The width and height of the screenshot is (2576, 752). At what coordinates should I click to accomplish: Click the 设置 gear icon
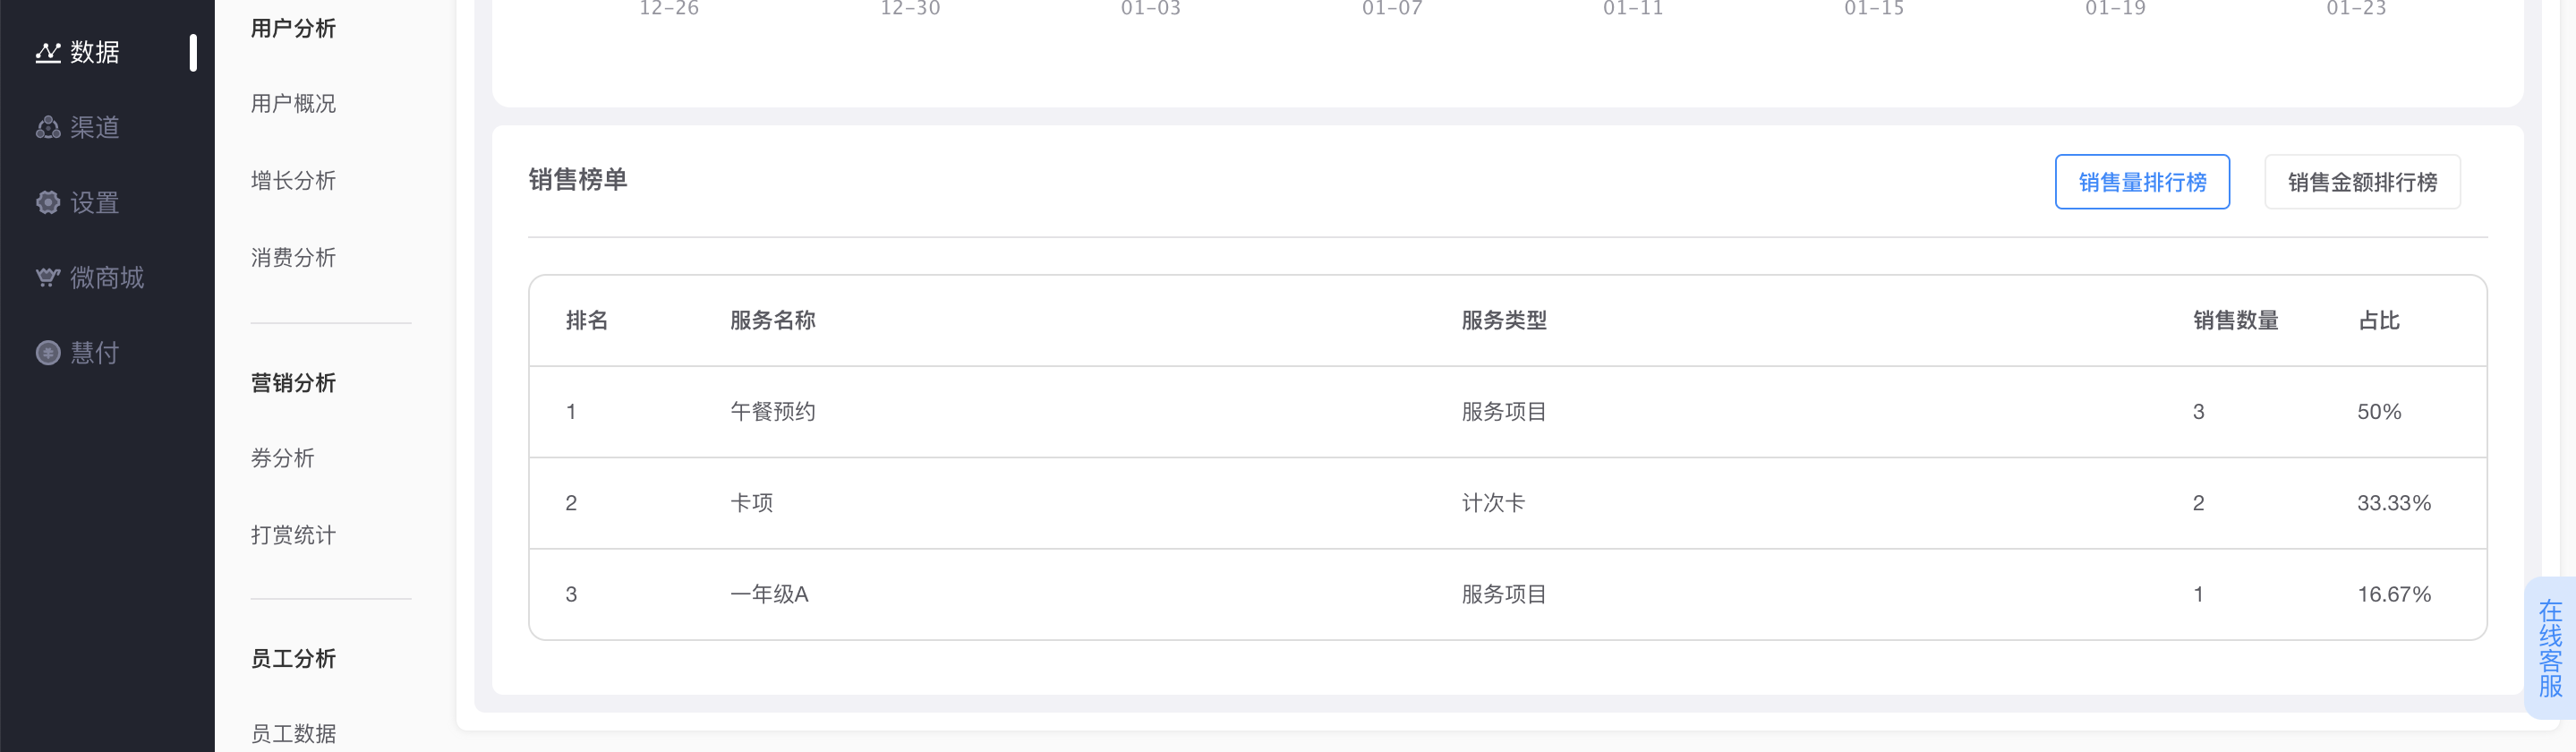click(x=47, y=202)
